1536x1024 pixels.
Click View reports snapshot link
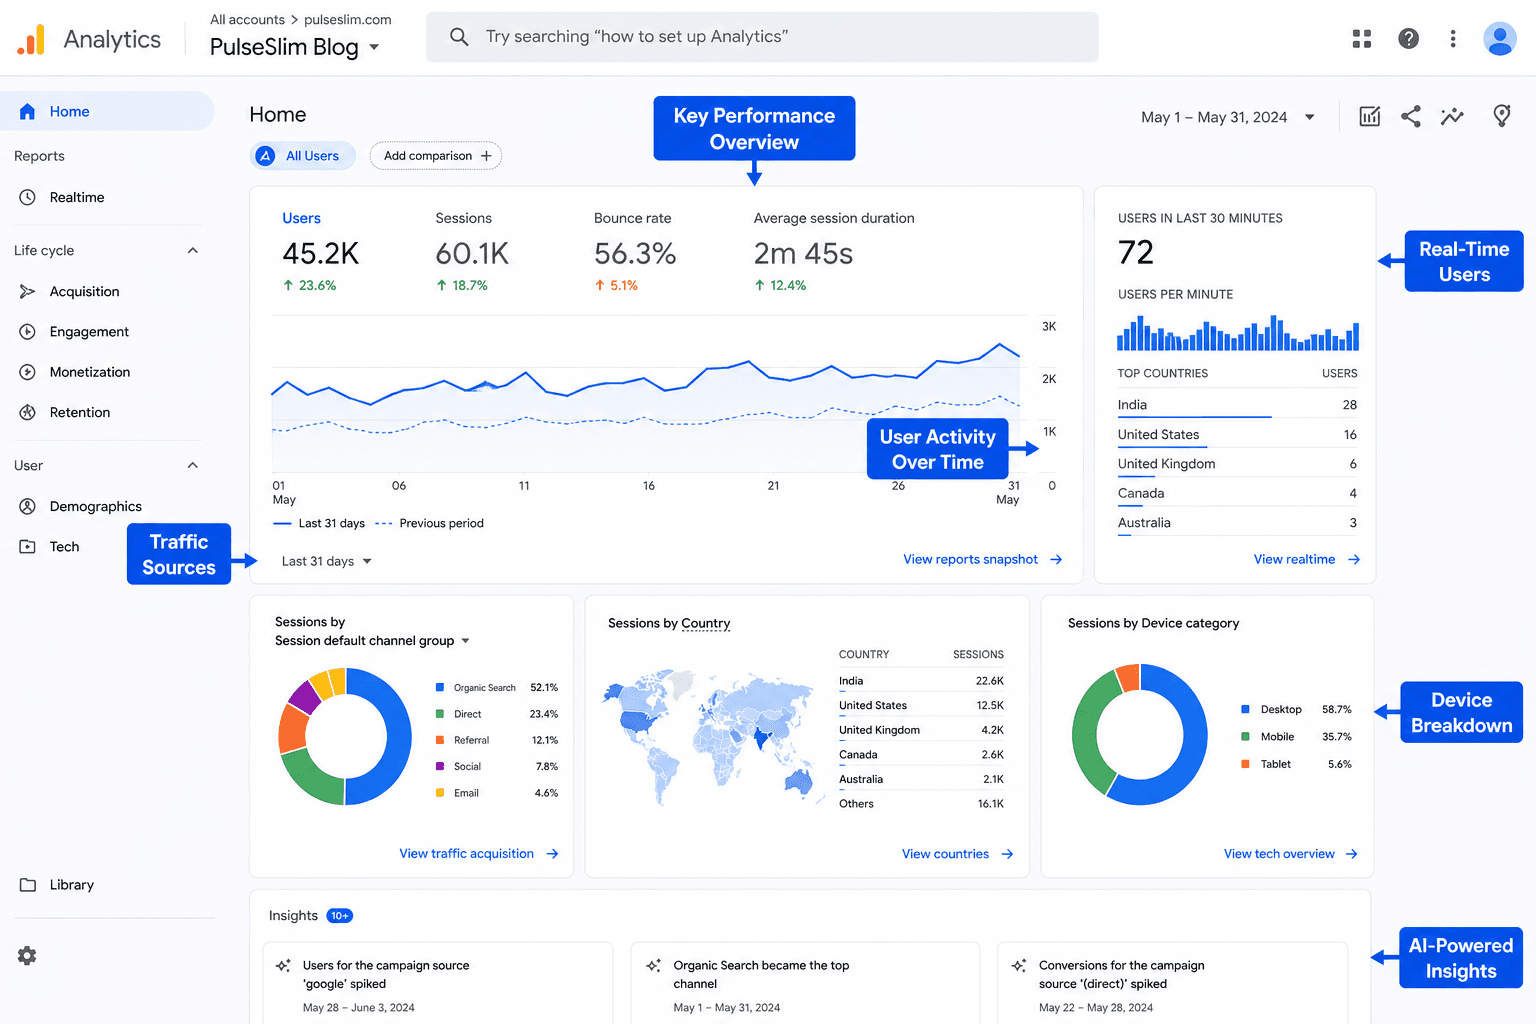point(983,559)
